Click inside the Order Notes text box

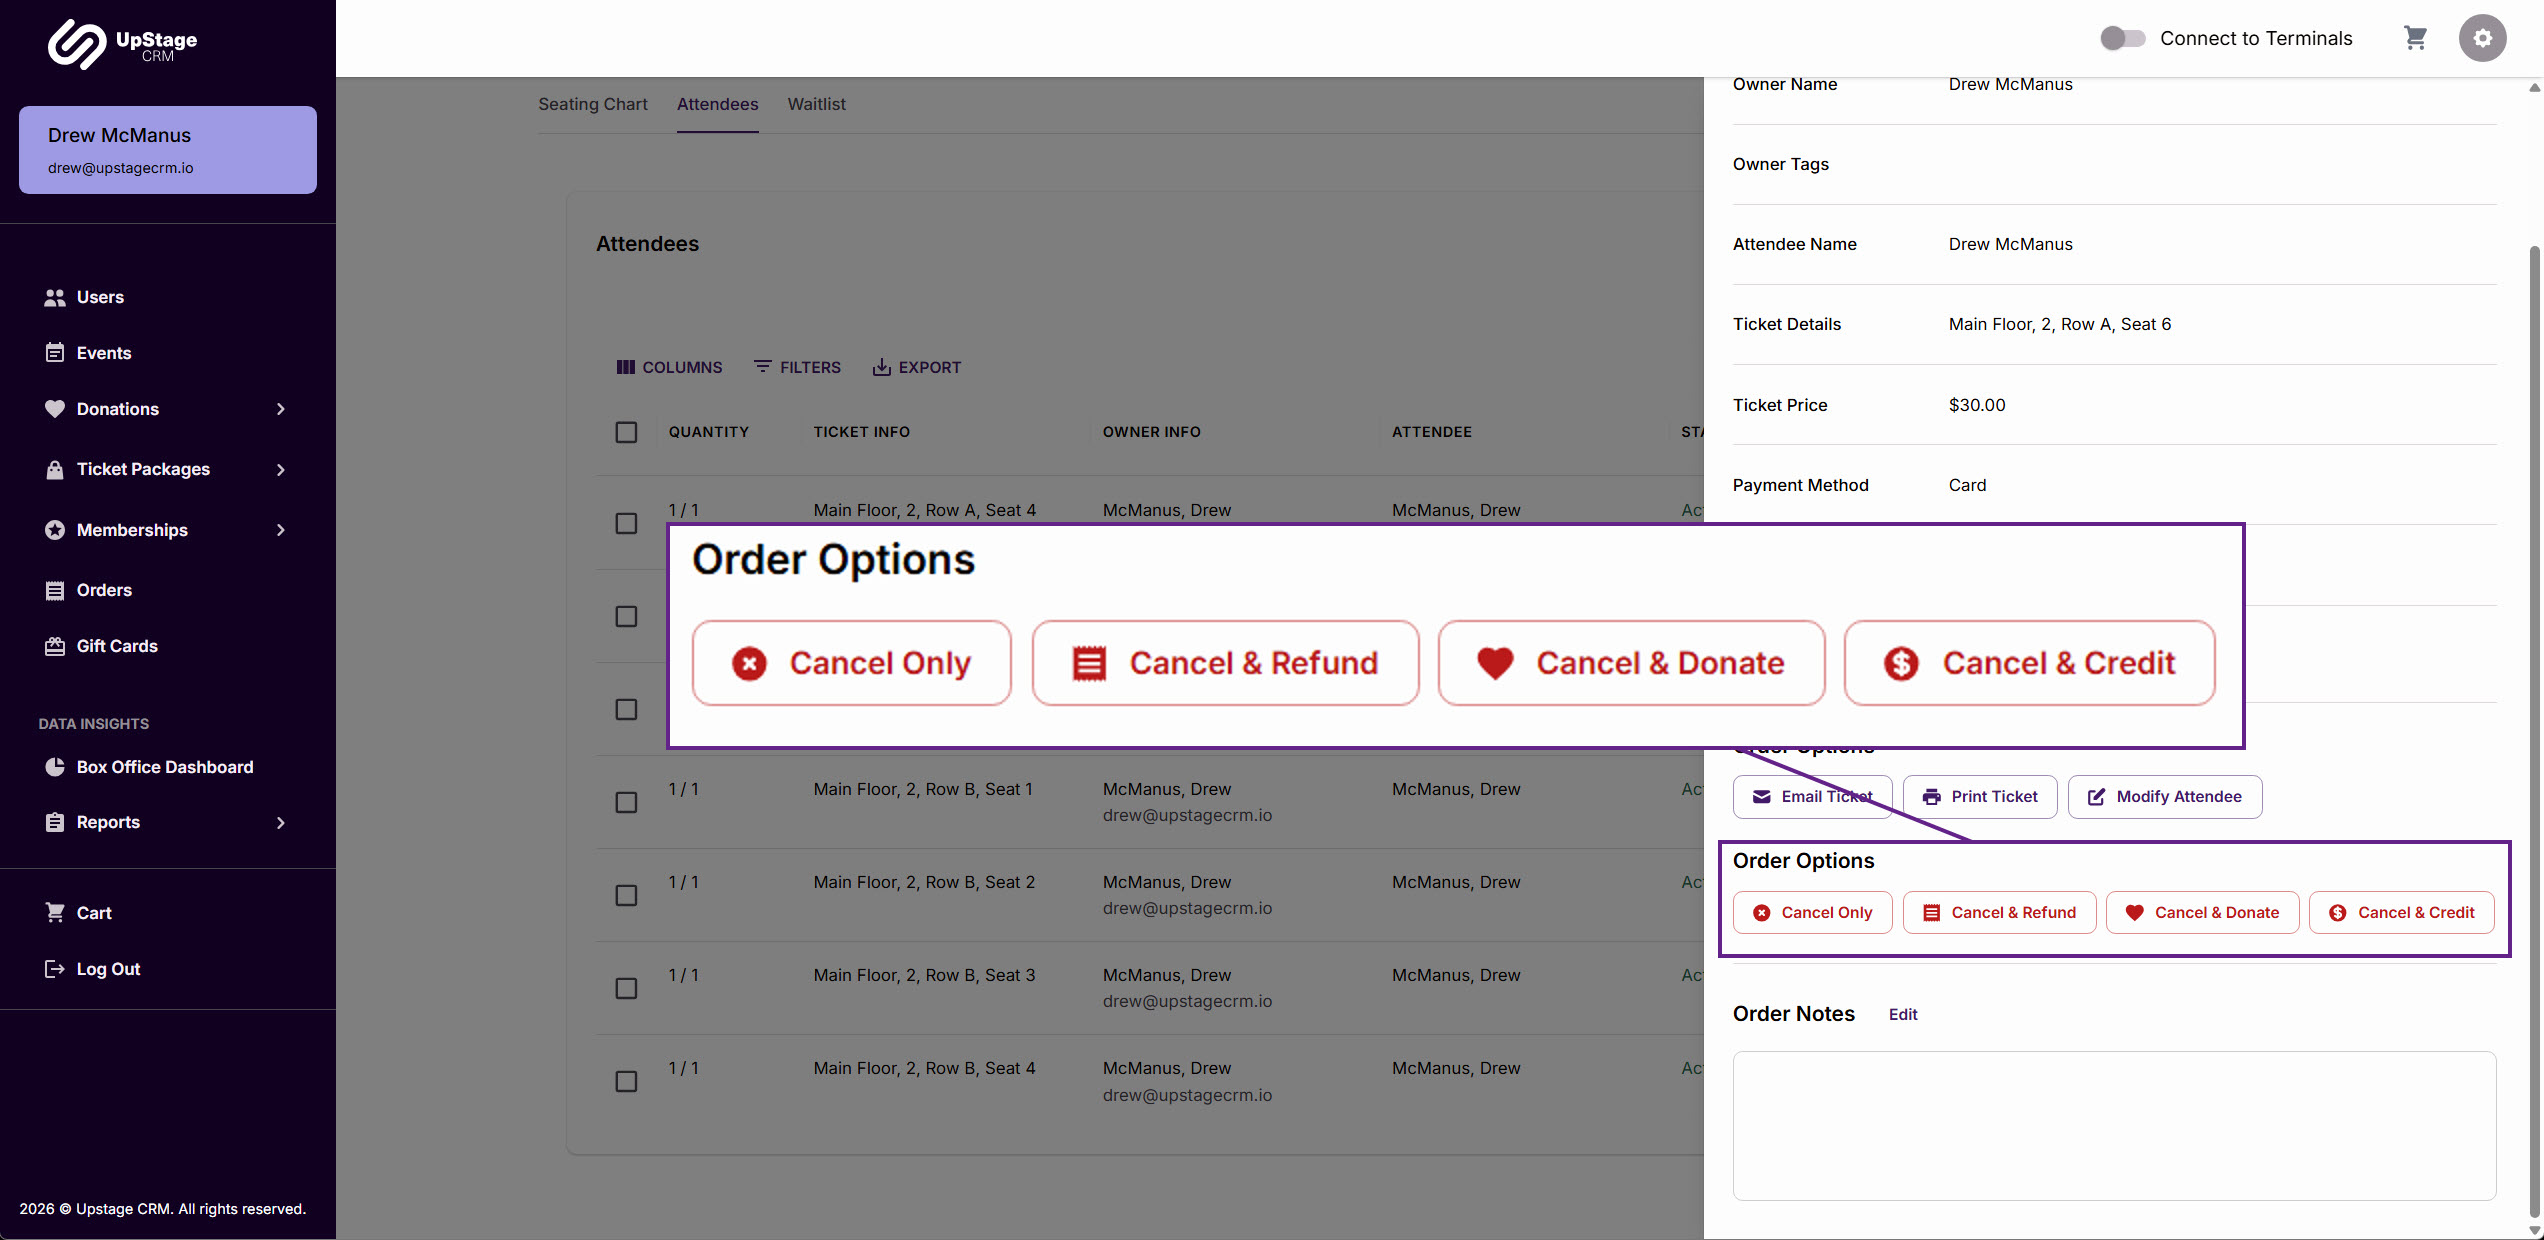(x=2113, y=1125)
